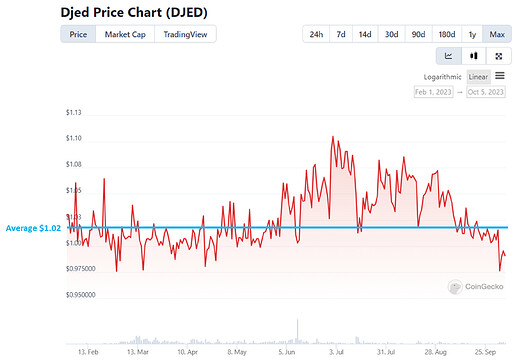Click the 5. Jun date label
Screen dimensions: 517x361
click(287, 352)
